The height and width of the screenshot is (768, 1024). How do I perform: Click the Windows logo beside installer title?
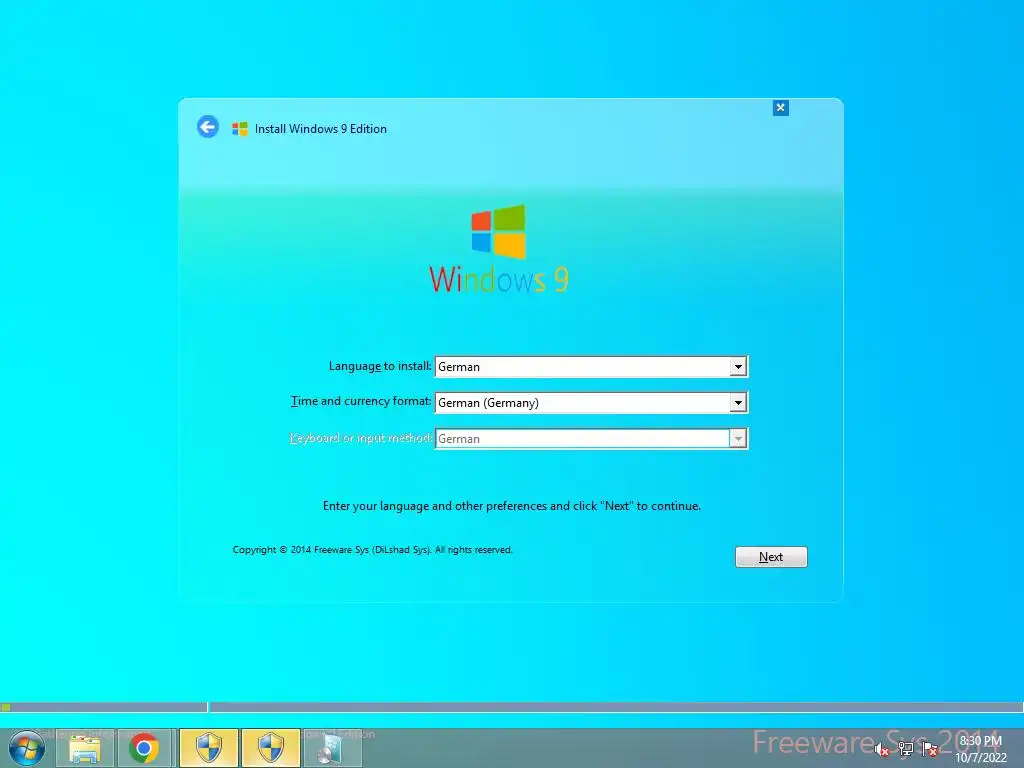[240, 129]
